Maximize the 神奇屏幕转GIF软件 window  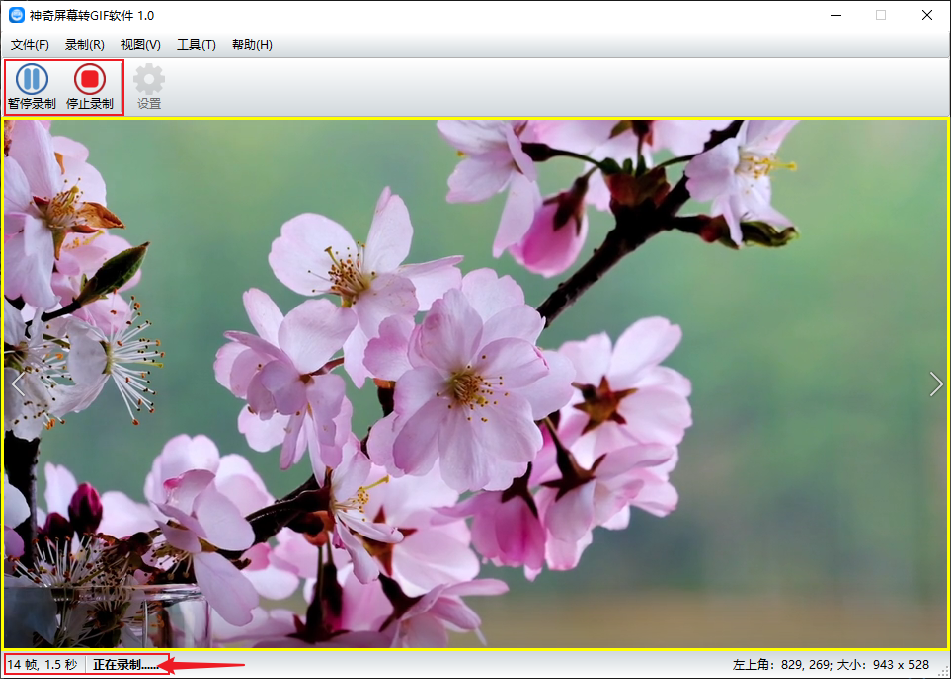[x=881, y=15]
